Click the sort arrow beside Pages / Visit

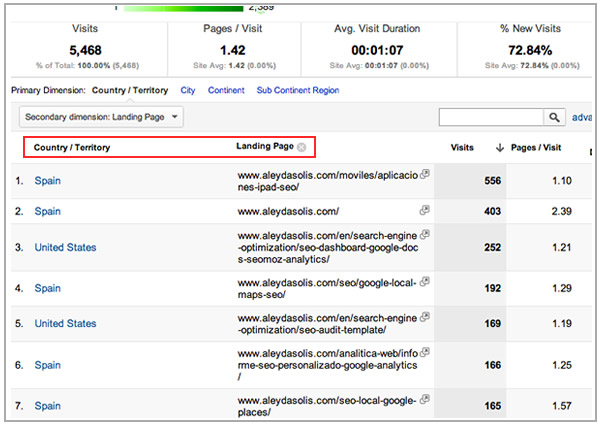point(499,148)
